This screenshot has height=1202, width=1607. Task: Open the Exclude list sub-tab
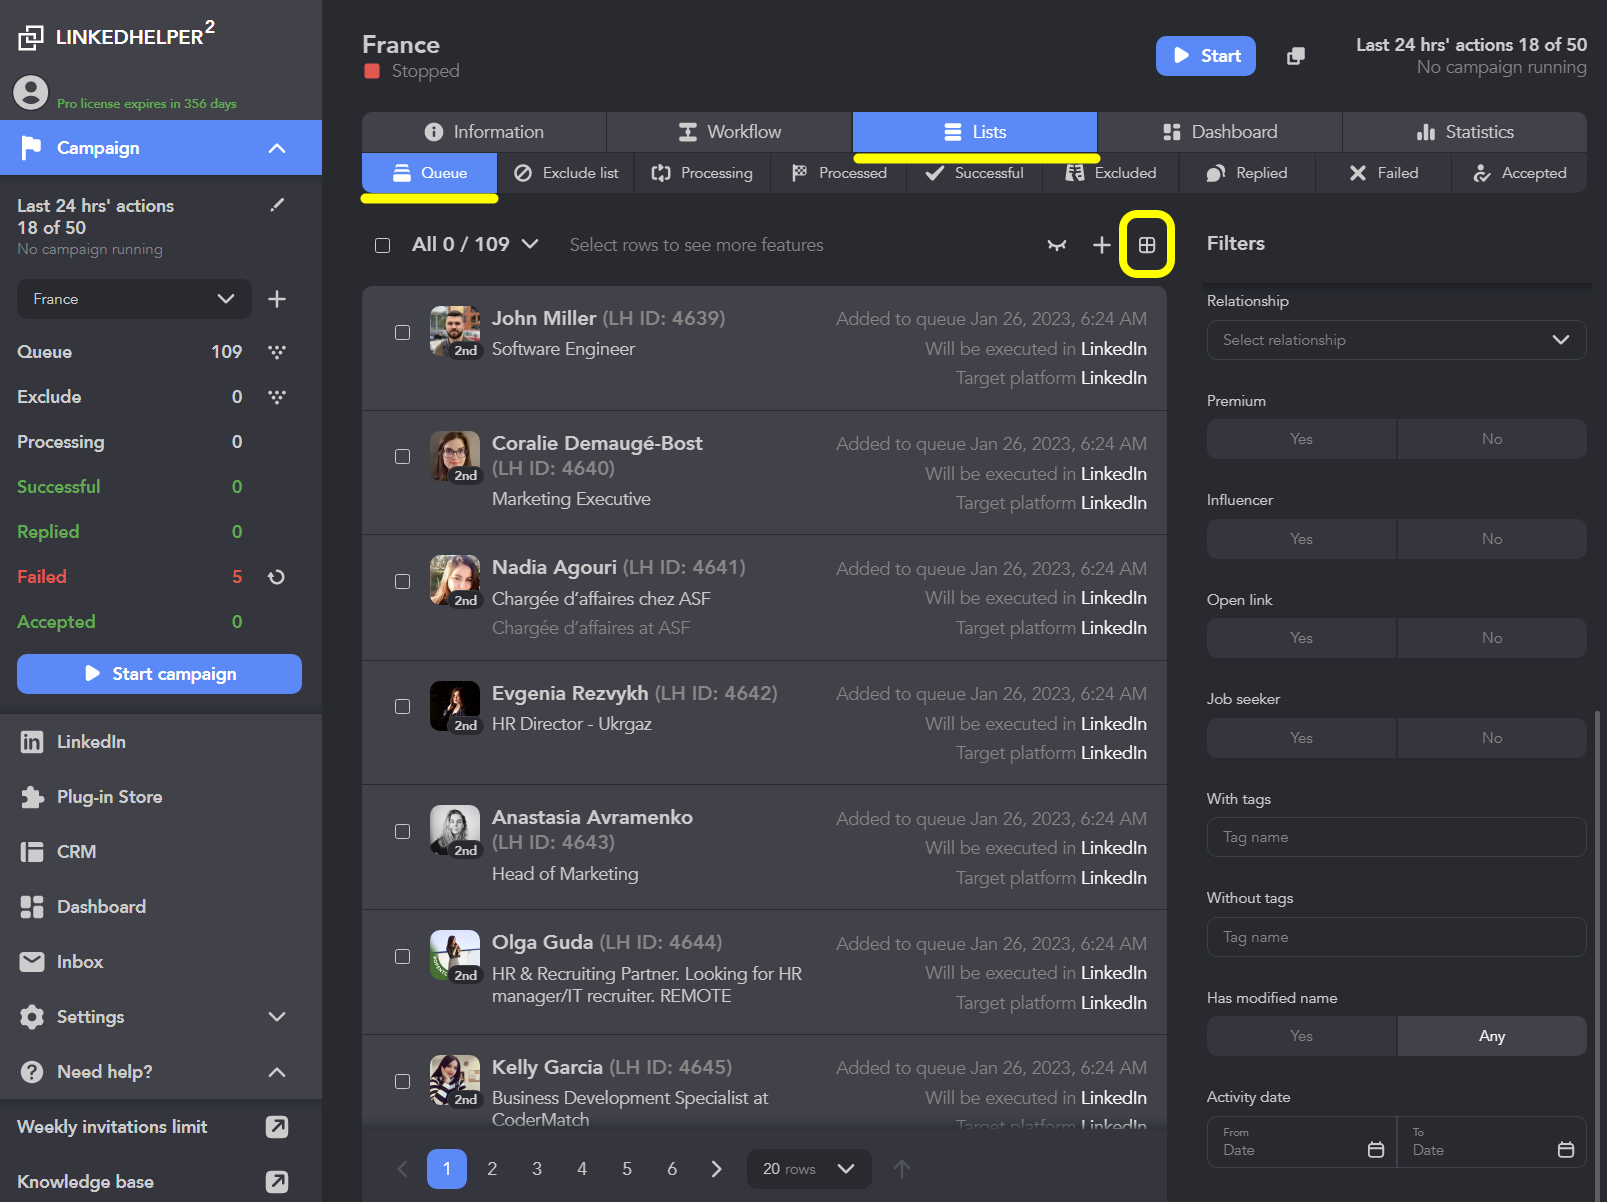[x=566, y=173]
